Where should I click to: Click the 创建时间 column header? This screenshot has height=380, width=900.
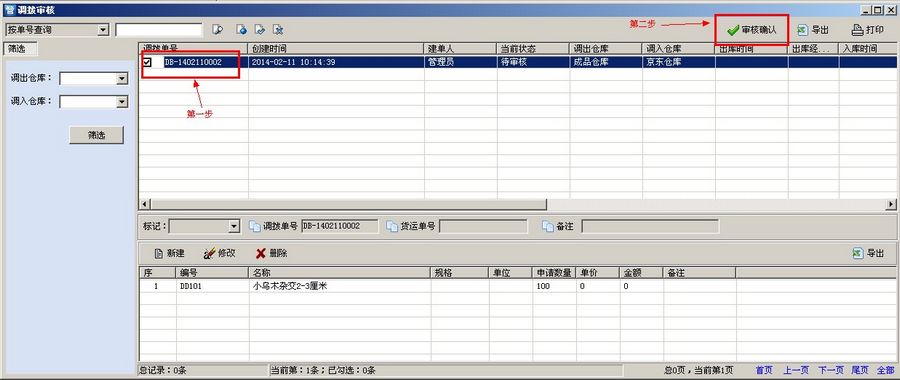(336, 49)
